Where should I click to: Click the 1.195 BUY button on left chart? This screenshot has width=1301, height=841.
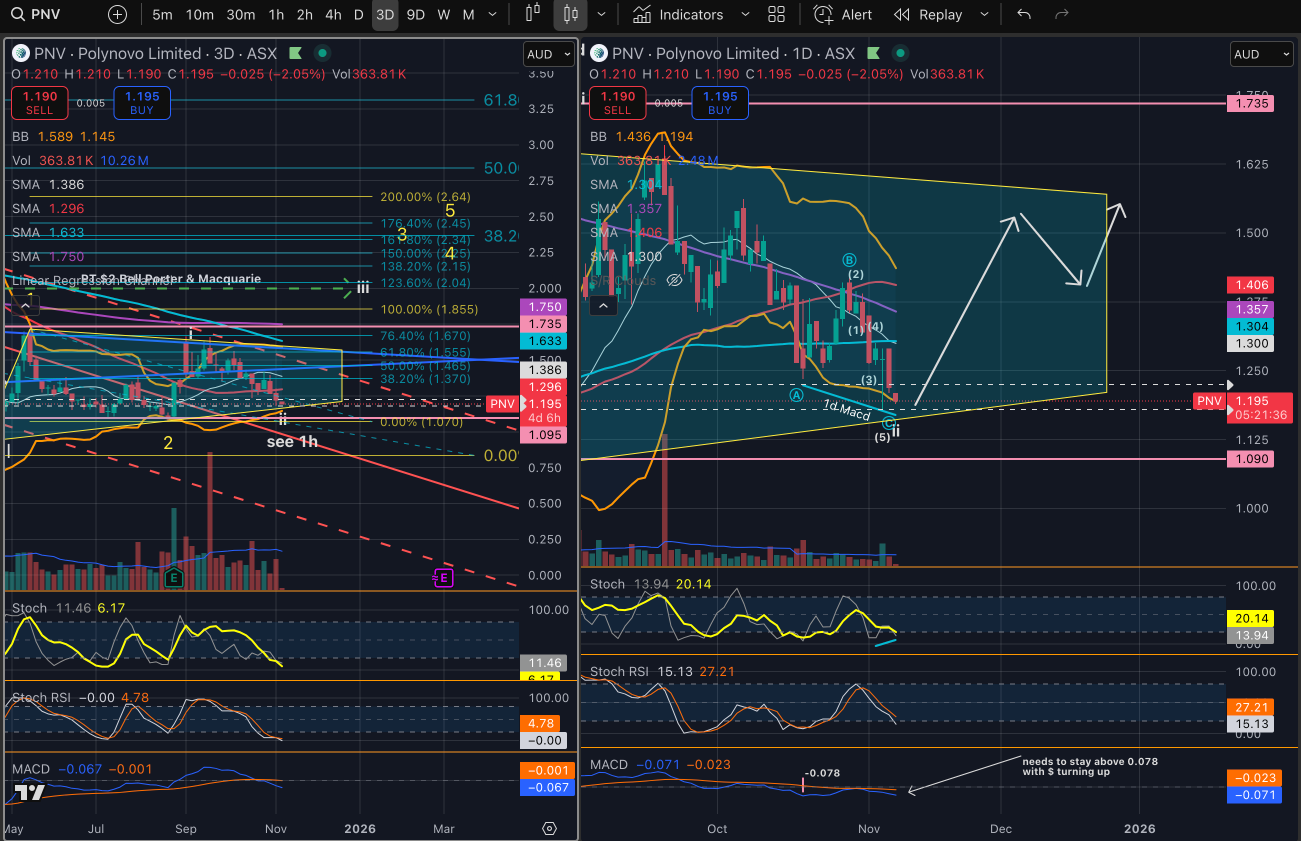click(x=142, y=102)
